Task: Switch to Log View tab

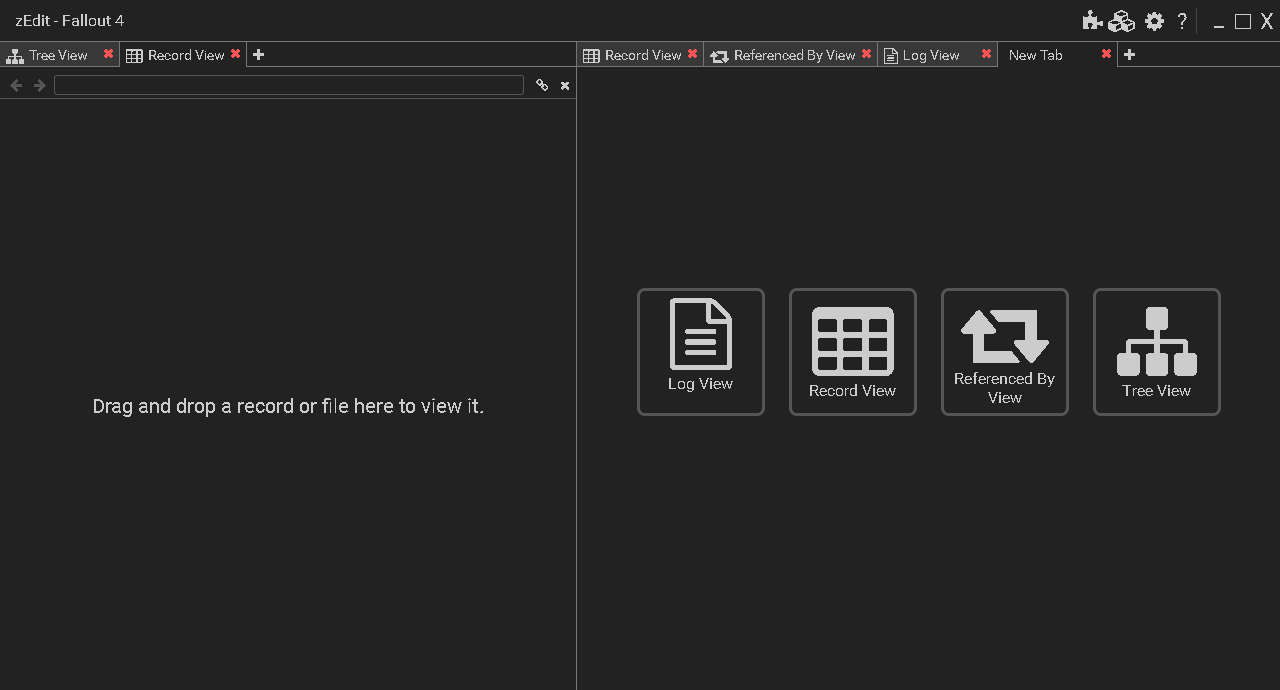Action: 937,55
